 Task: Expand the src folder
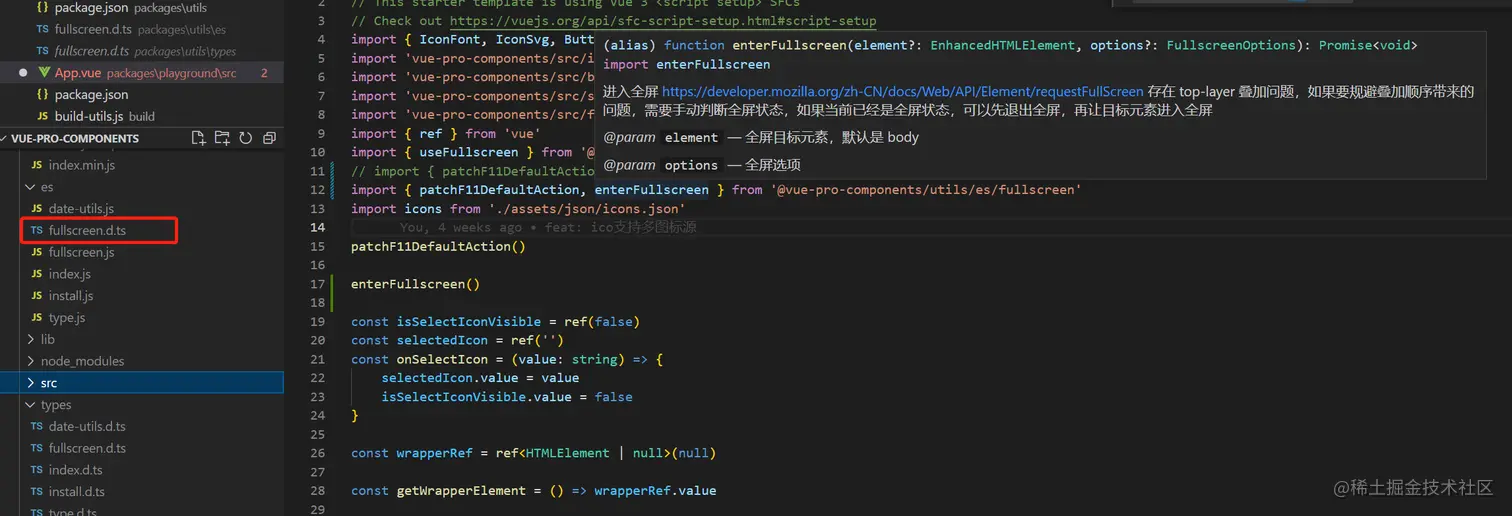(x=29, y=383)
